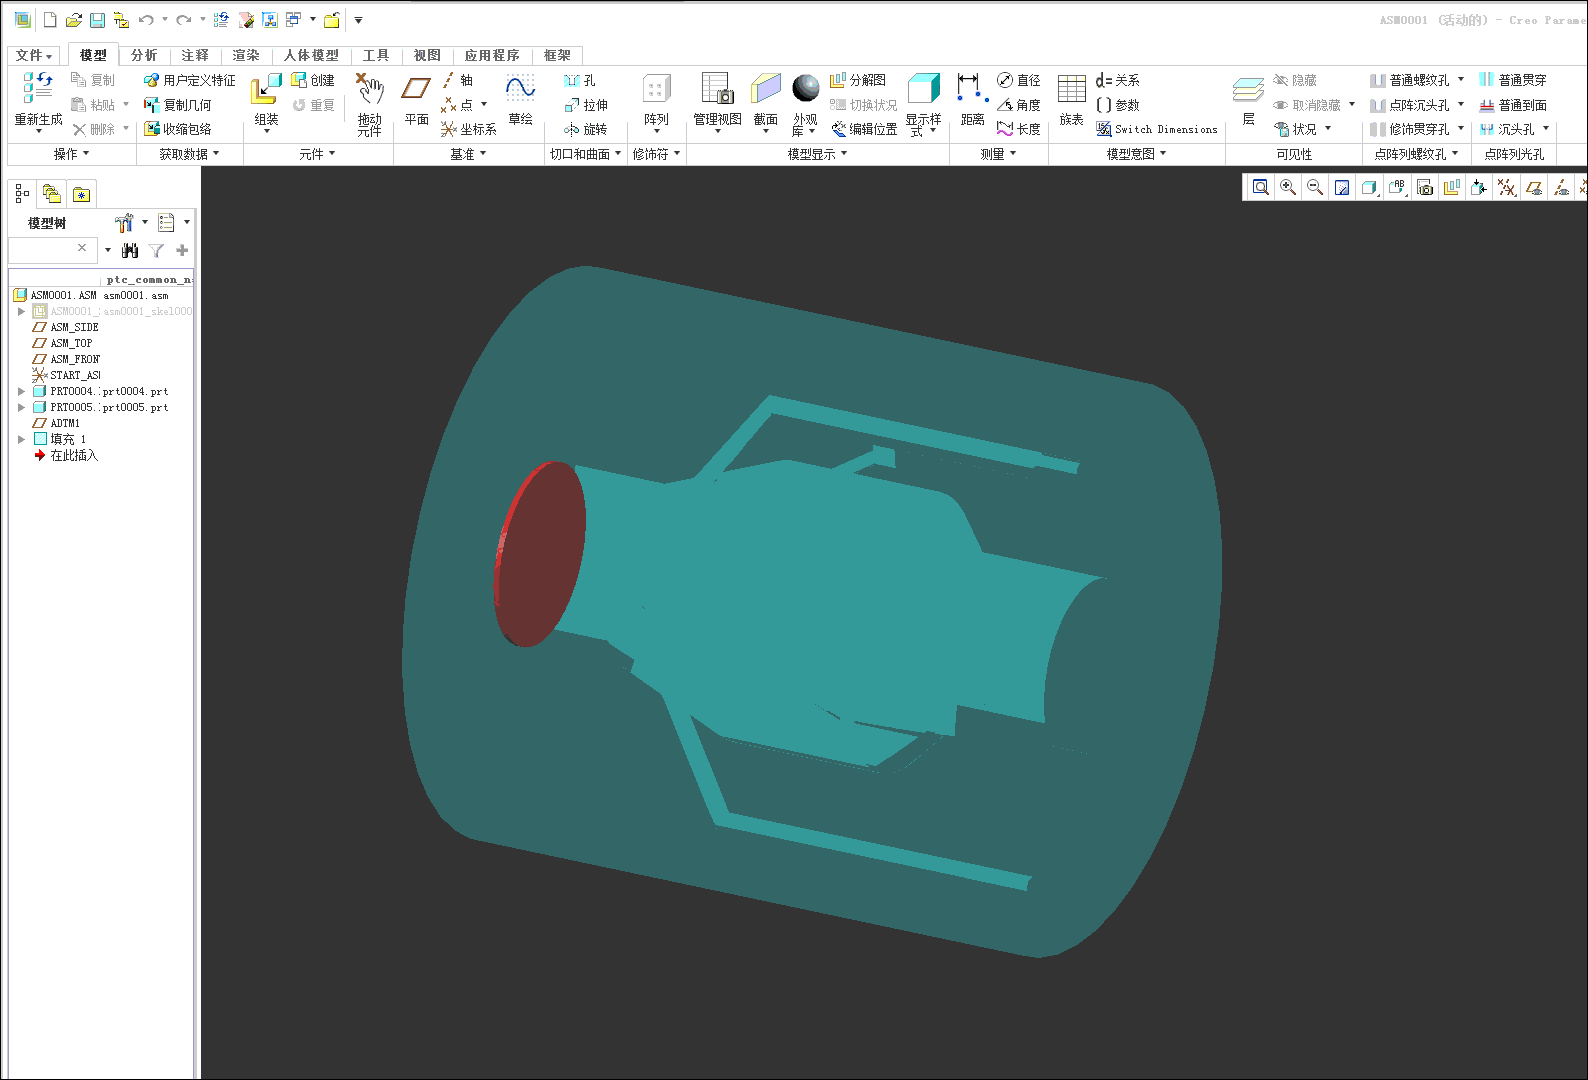This screenshot has width=1588, height=1080.
Task: Click the Regenerate (重新生成) icon
Action: pyautogui.click(x=38, y=89)
